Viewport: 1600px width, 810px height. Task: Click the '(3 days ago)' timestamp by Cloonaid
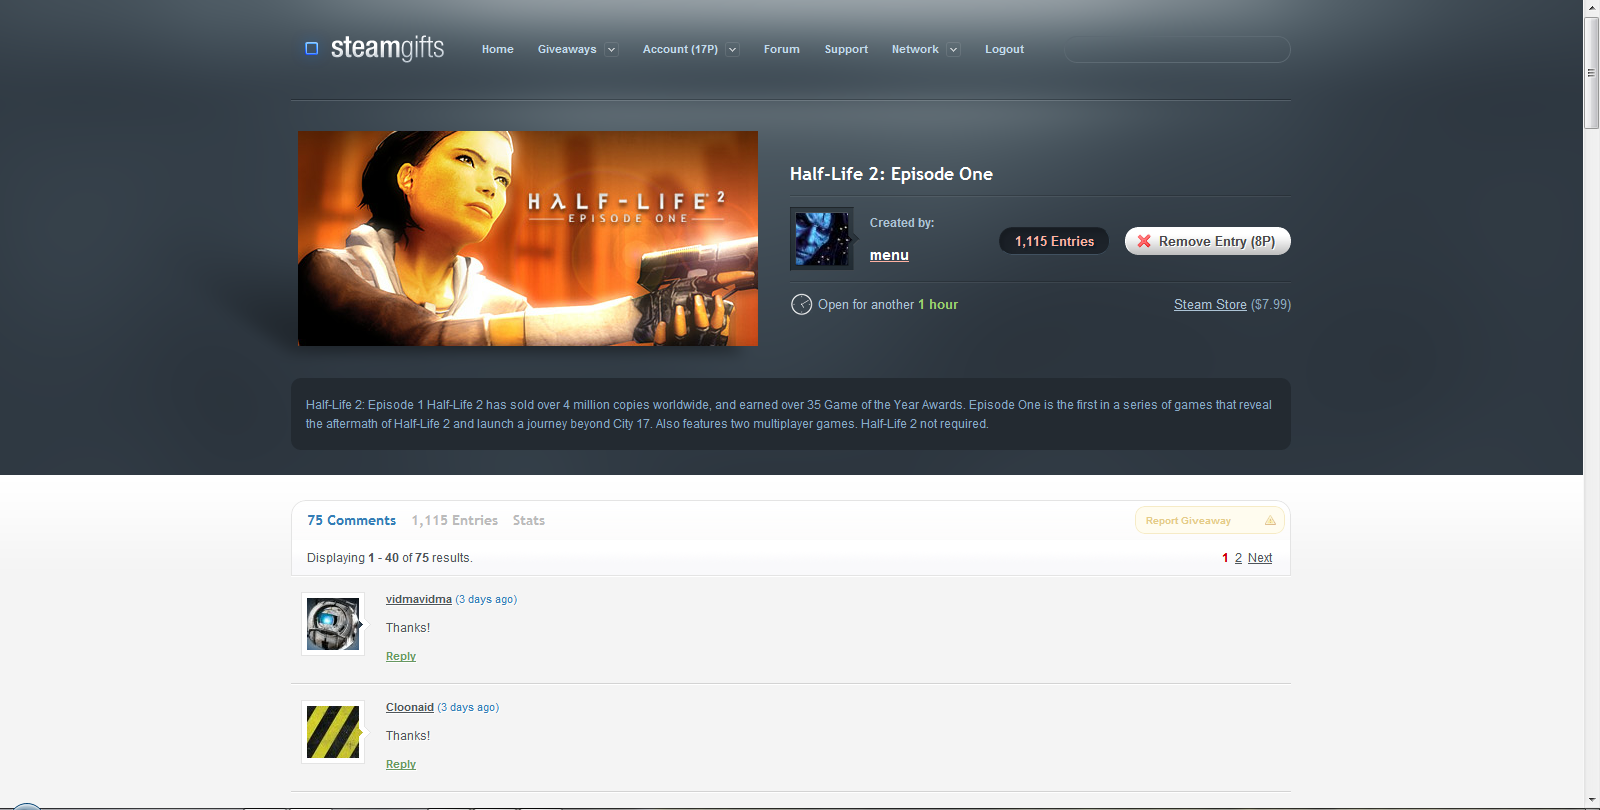(x=468, y=707)
